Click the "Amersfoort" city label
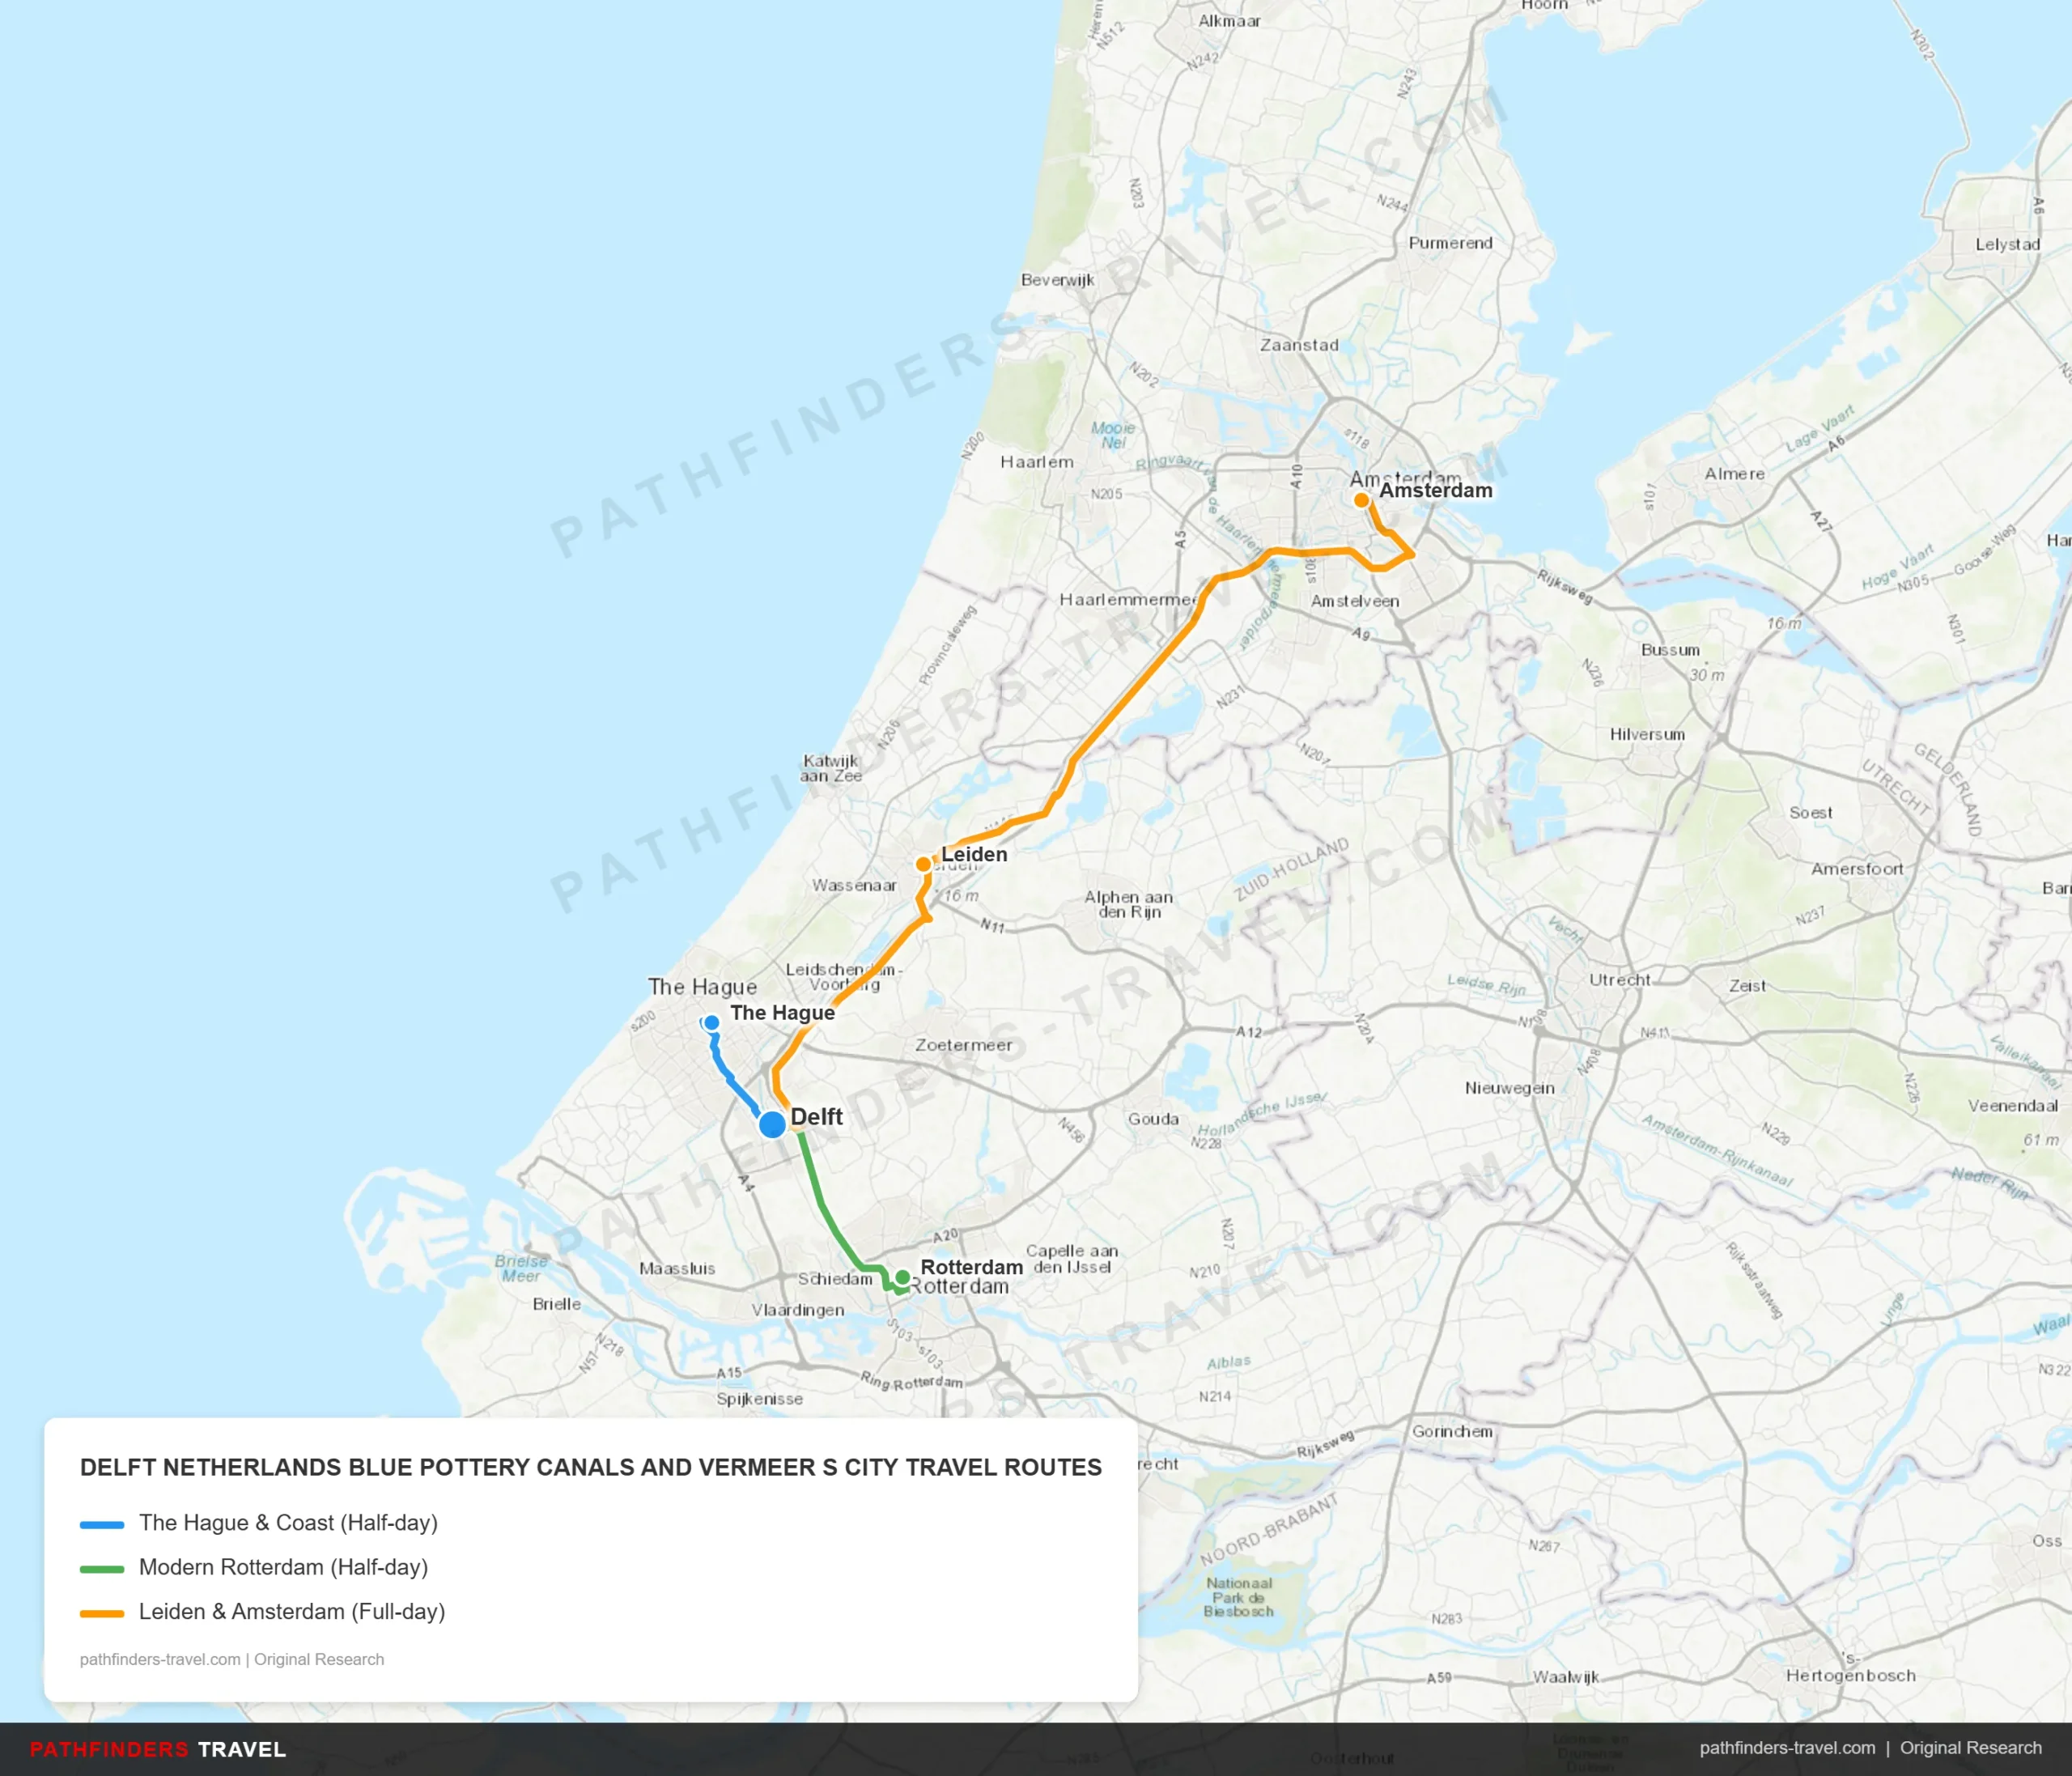2072x1776 pixels. coord(1857,869)
